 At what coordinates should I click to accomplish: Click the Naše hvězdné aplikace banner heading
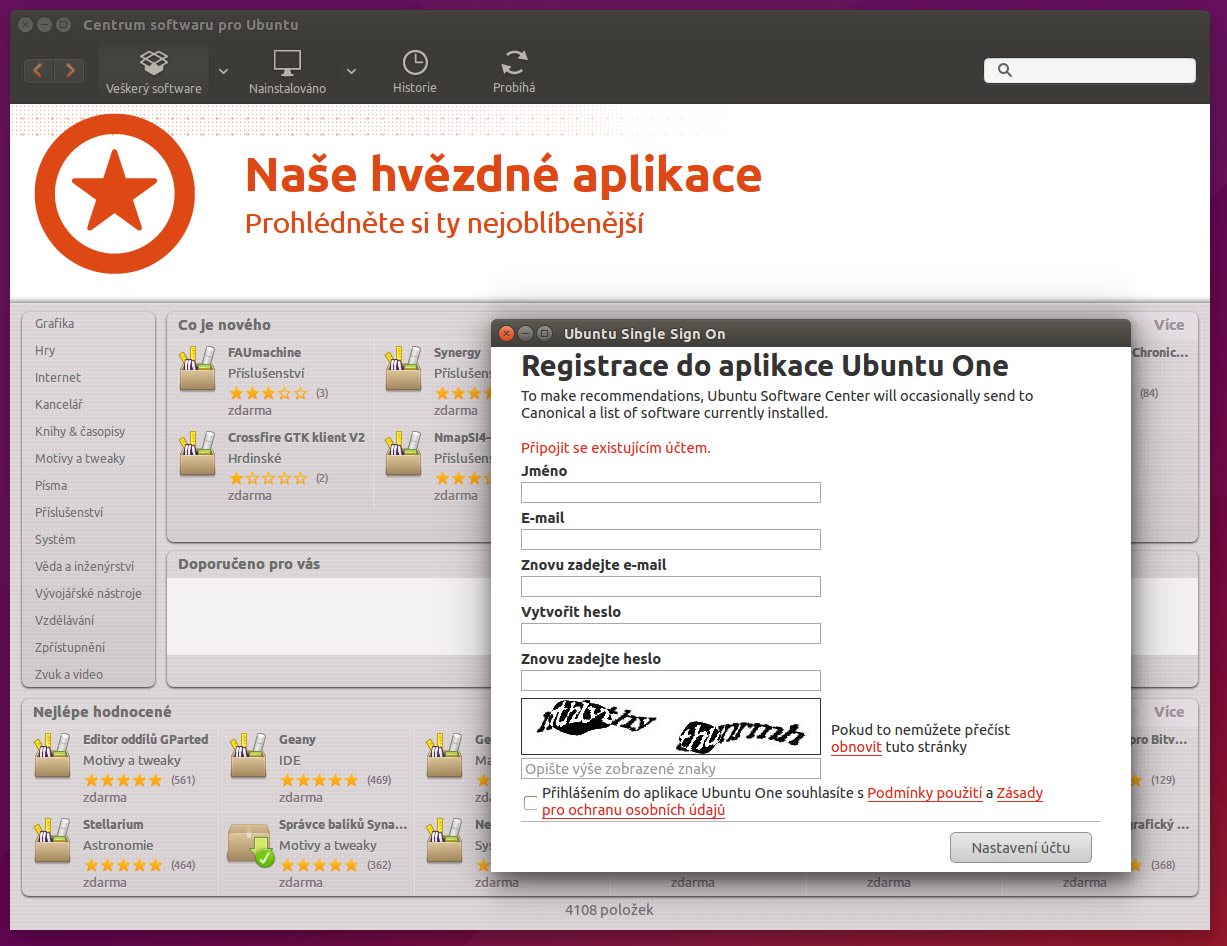pyautogui.click(x=503, y=174)
